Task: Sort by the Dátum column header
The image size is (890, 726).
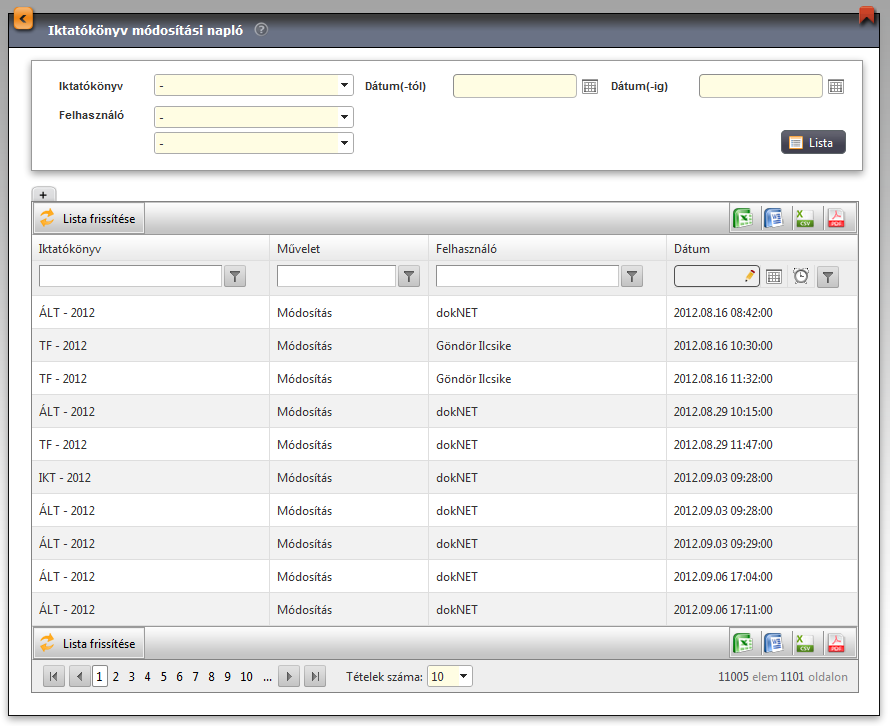Action: coord(692,249)
